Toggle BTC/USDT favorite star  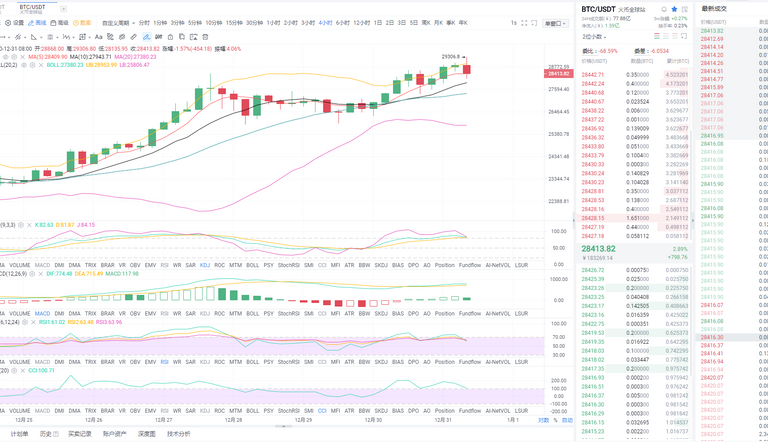[x=674, y=9]
